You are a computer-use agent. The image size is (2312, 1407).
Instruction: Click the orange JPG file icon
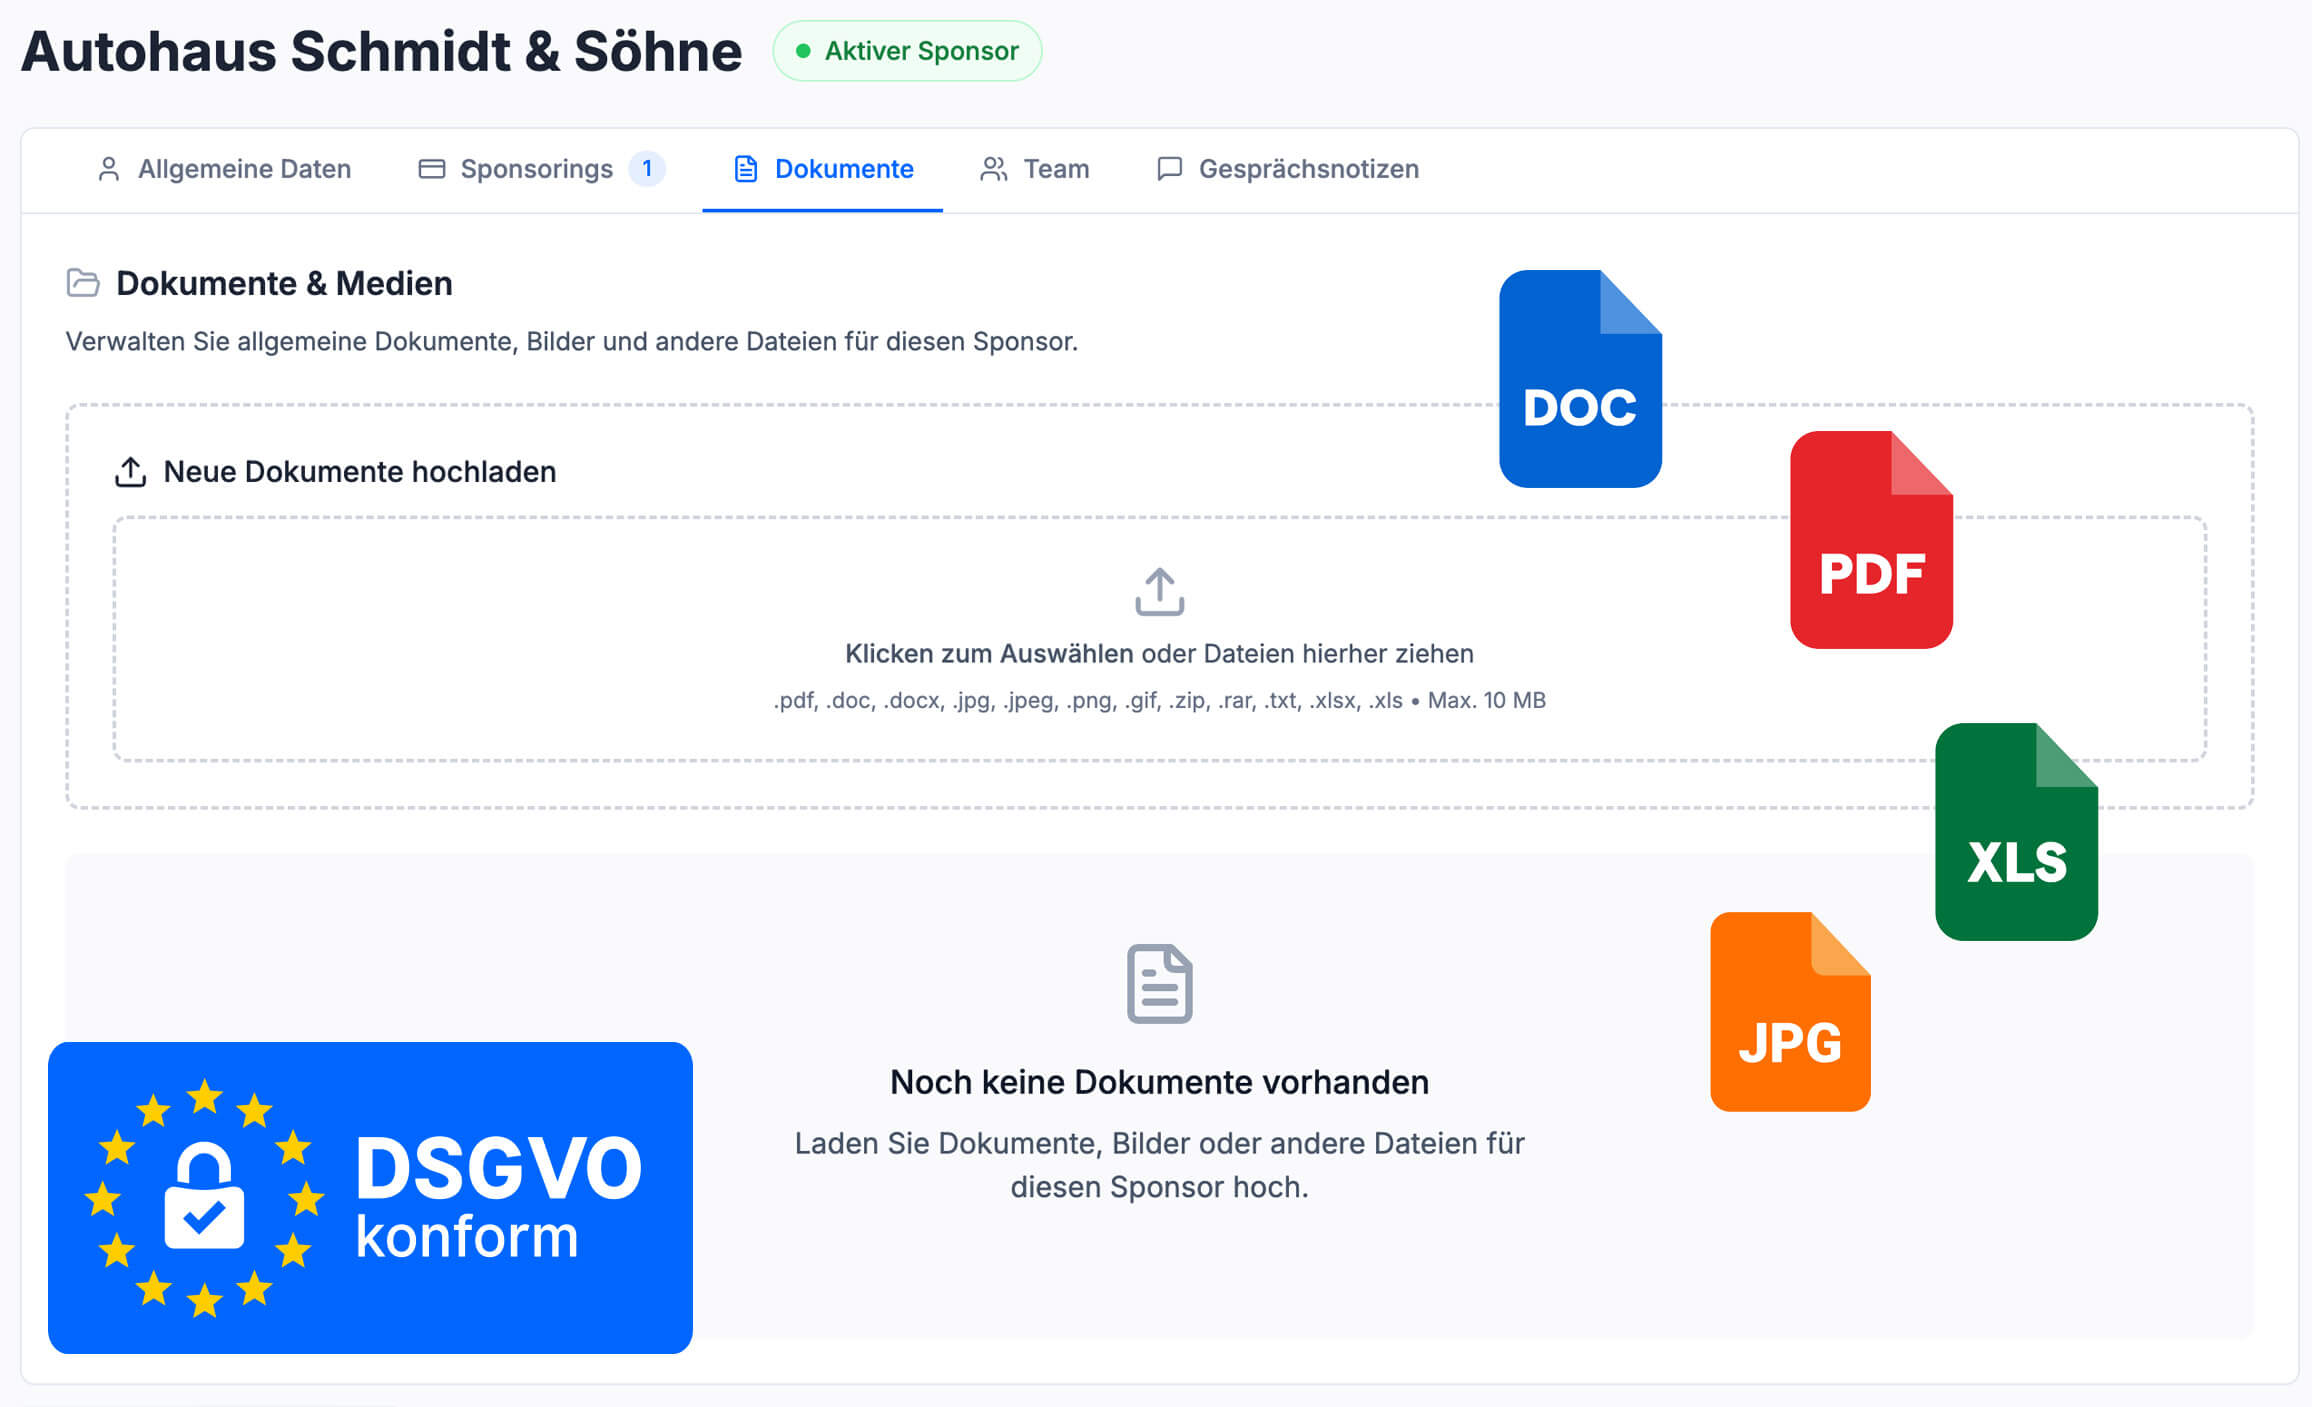(1790, 1012)
